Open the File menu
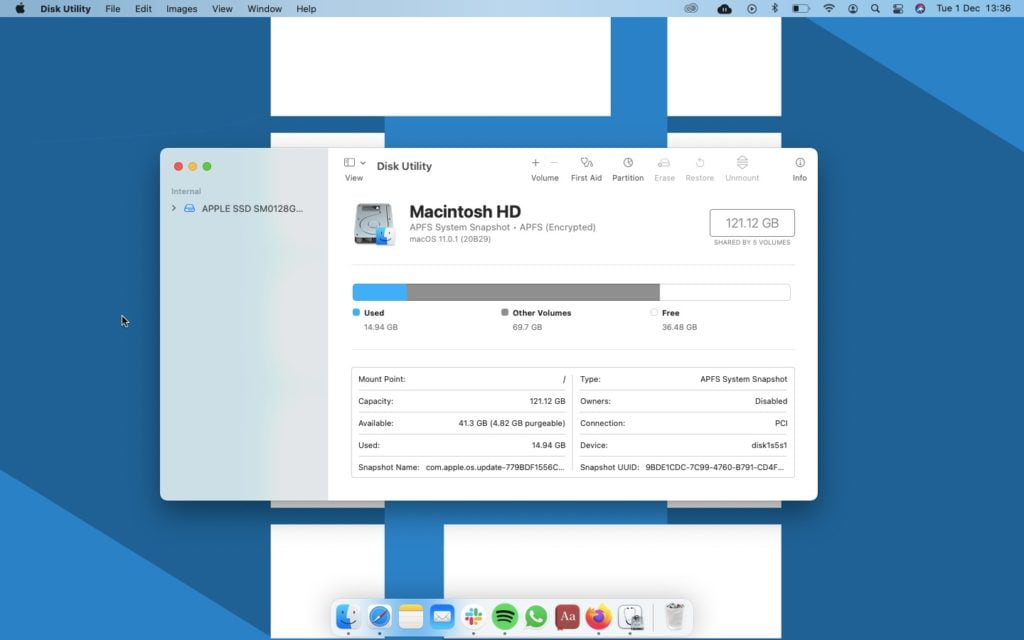 click(x=112, y=8)
